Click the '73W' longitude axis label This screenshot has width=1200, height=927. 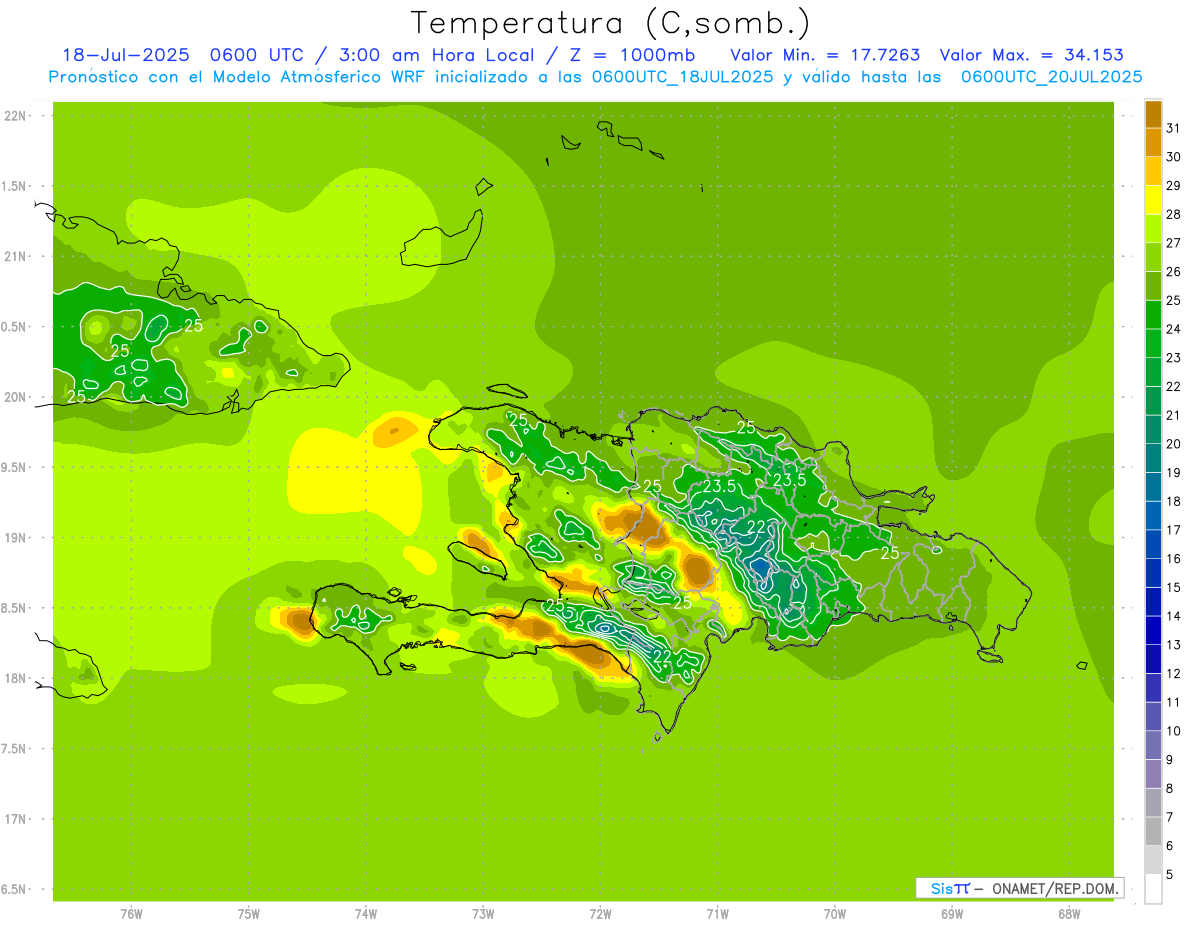[483, 913]
